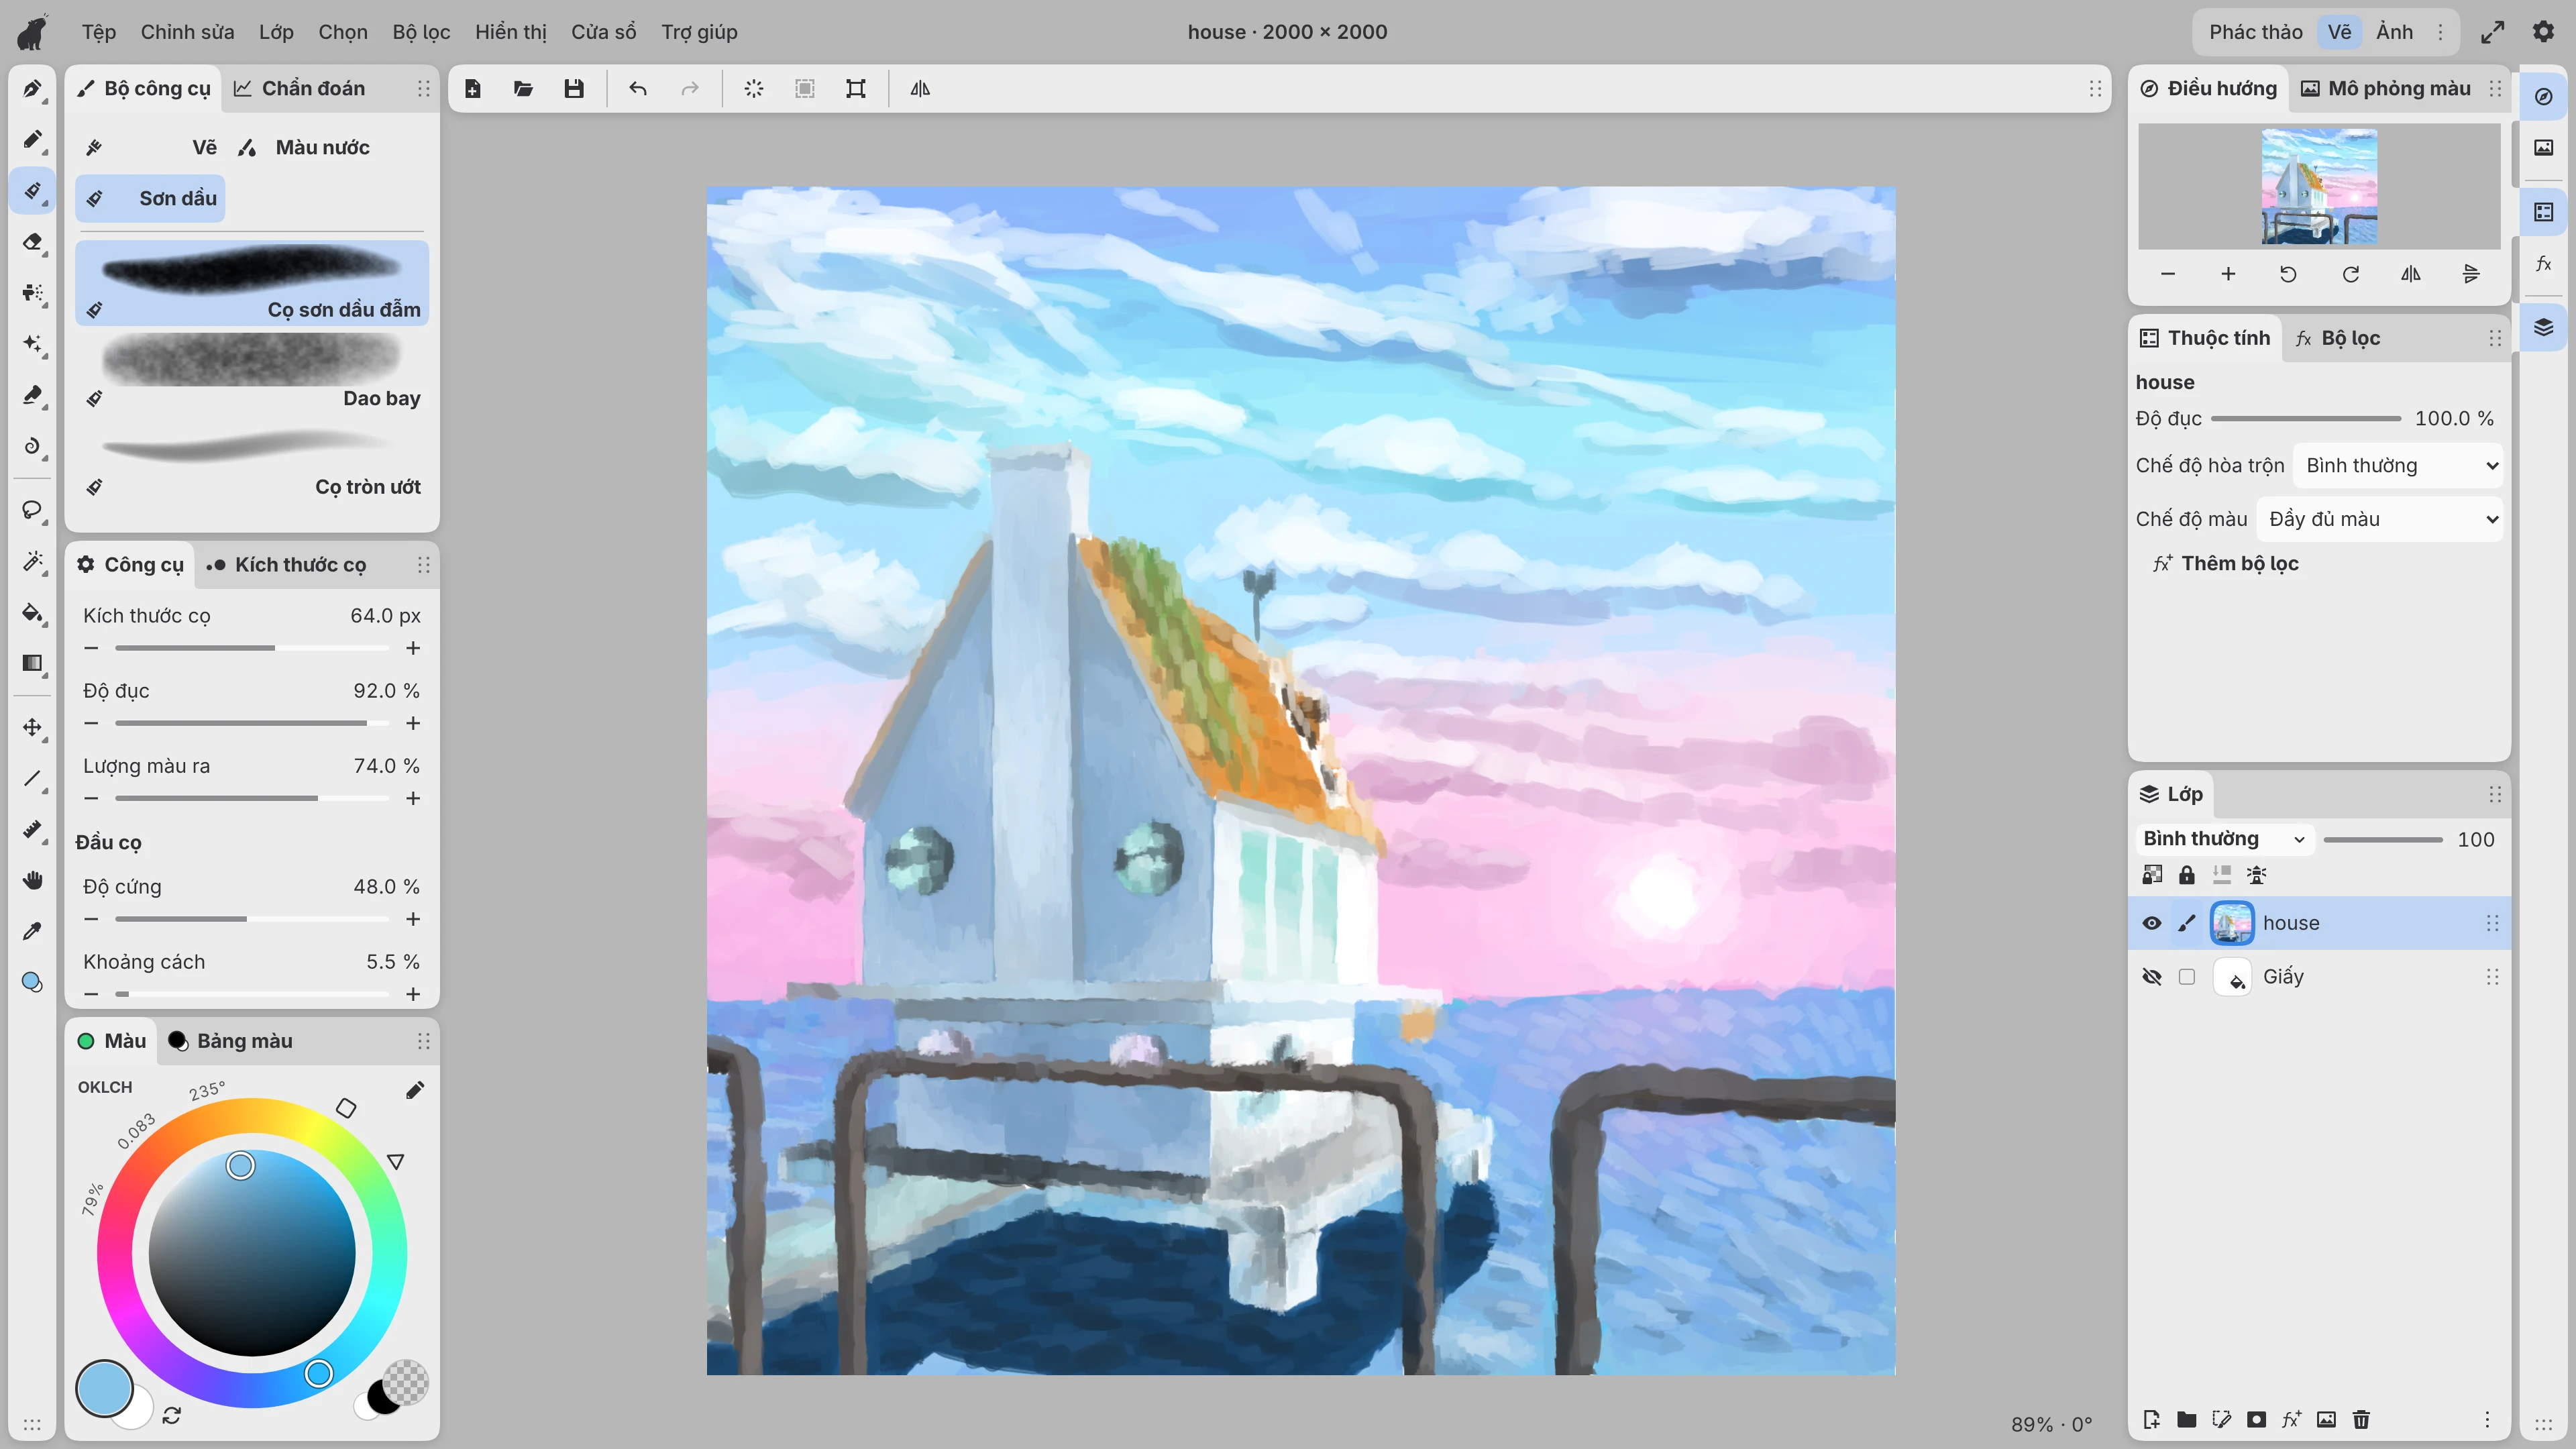Hide the house layer with eye icon
2576x1449 pixels.
[2152, 923]
